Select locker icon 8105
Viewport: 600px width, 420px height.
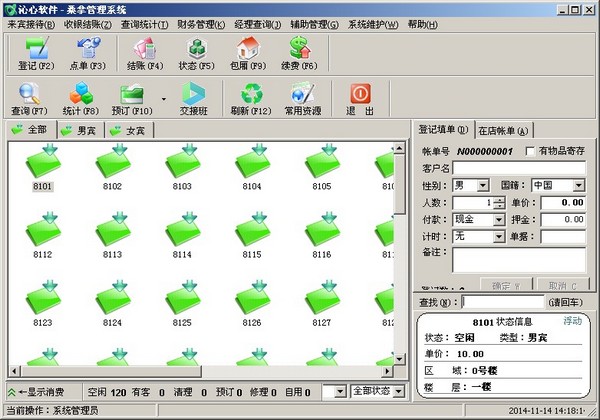click(x=322, y=167)
